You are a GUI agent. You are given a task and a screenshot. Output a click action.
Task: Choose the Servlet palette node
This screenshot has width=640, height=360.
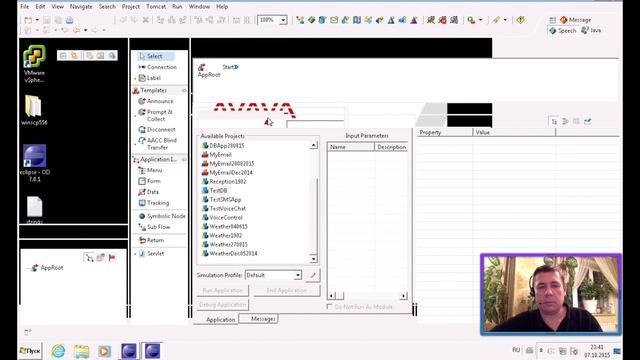tap(151, 253)
